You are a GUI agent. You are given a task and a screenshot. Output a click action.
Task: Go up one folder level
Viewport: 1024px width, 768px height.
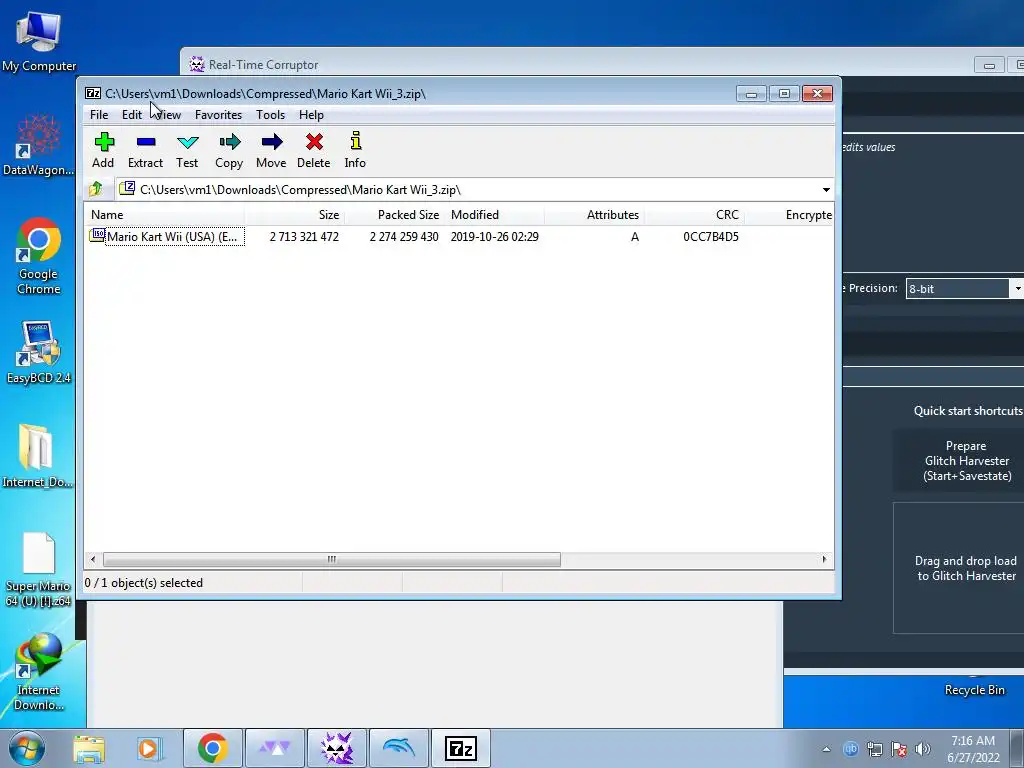(x=95, y=189)
